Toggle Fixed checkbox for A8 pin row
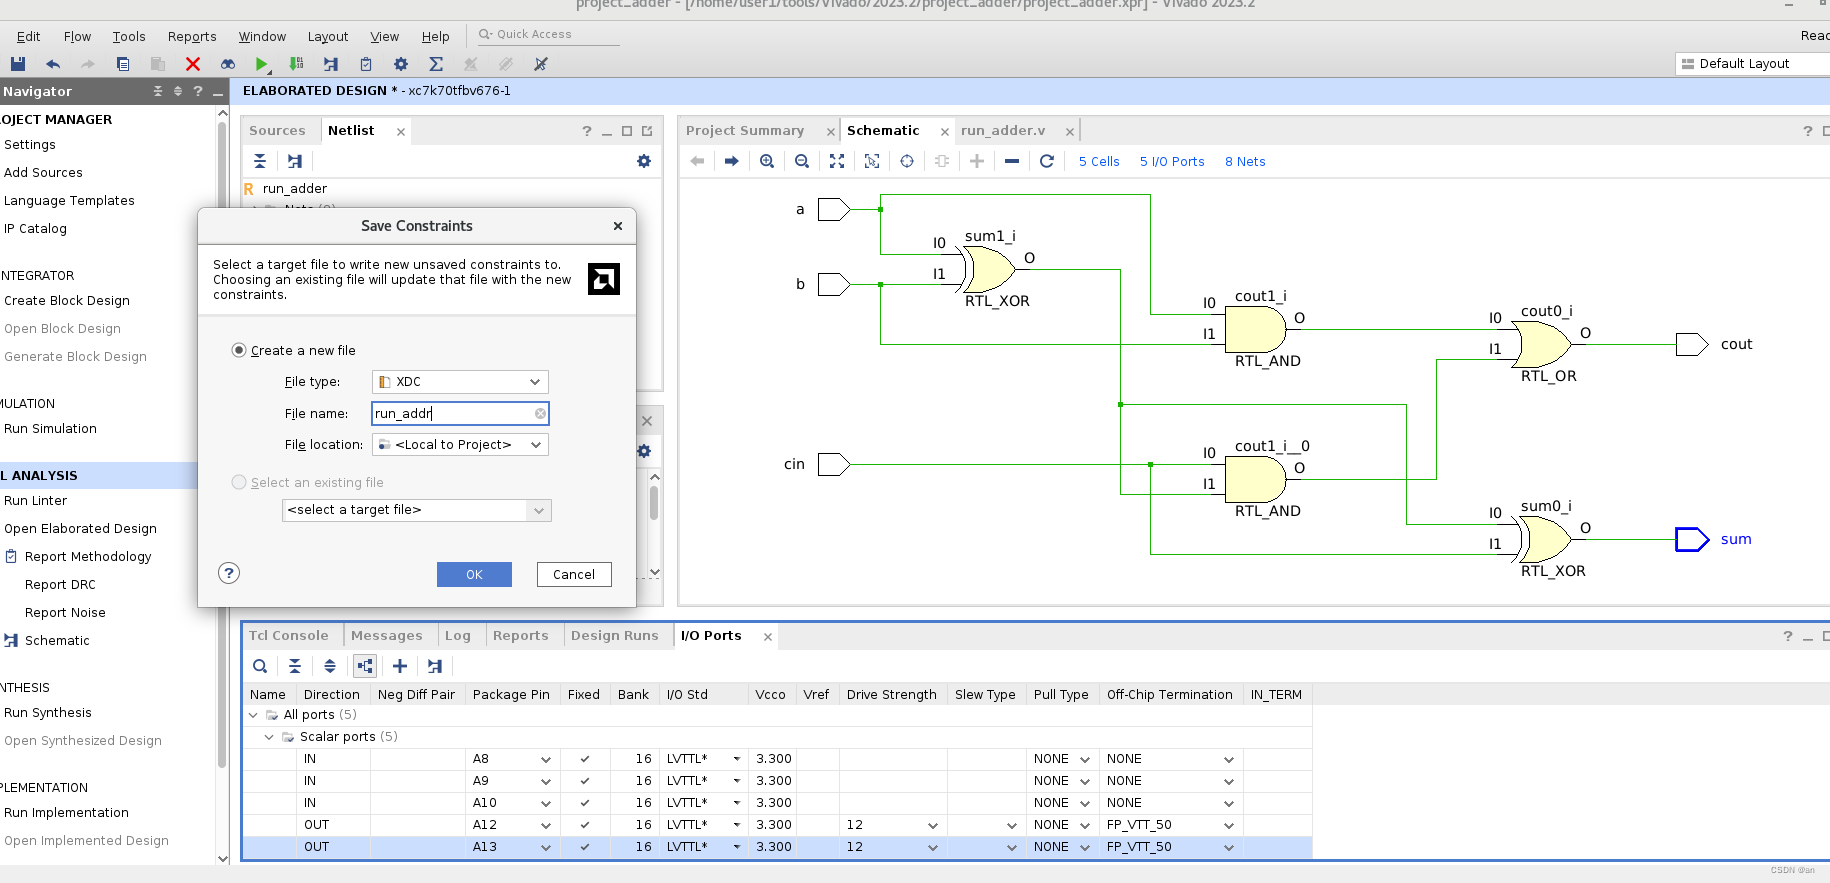This screenshot has width=1830, height=883. (x=585, y=759)
